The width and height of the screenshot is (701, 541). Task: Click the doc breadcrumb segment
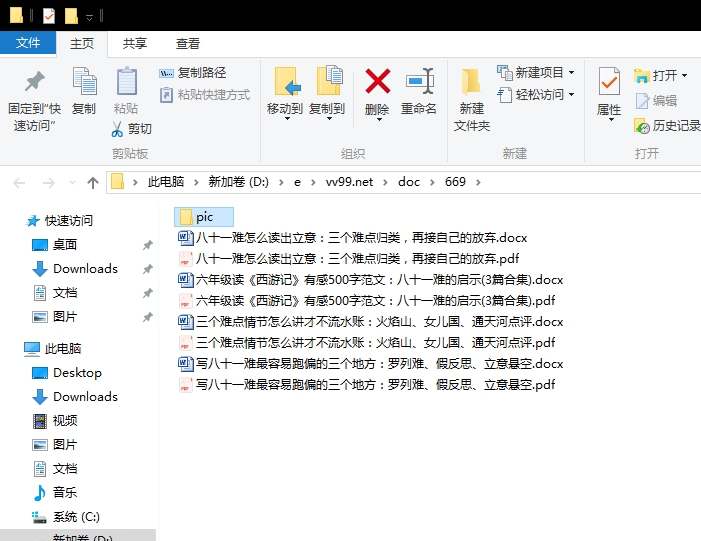pos(409,182)
